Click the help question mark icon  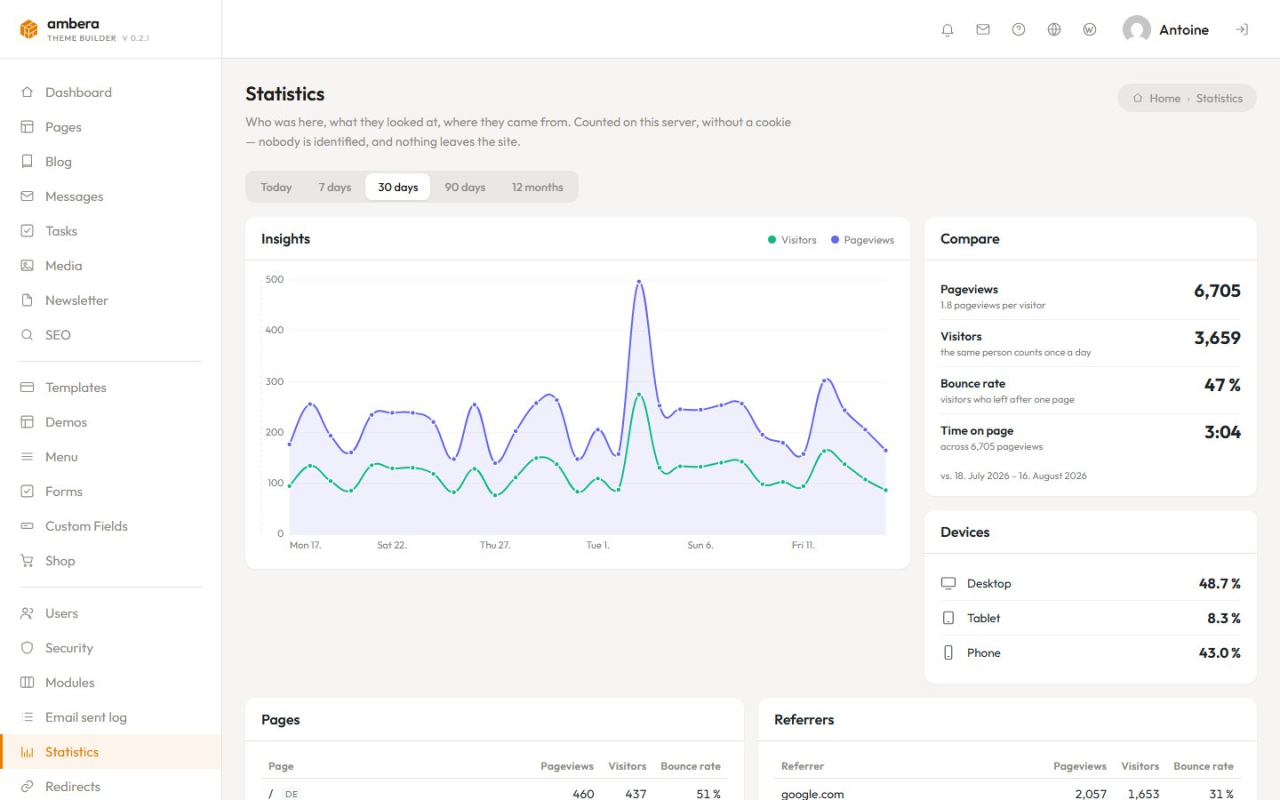click(x=1019, y=30)
